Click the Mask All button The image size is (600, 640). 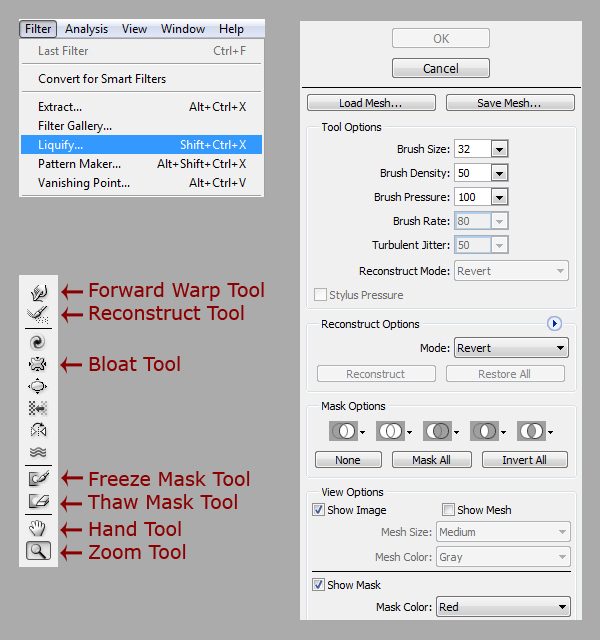[431, 460]
